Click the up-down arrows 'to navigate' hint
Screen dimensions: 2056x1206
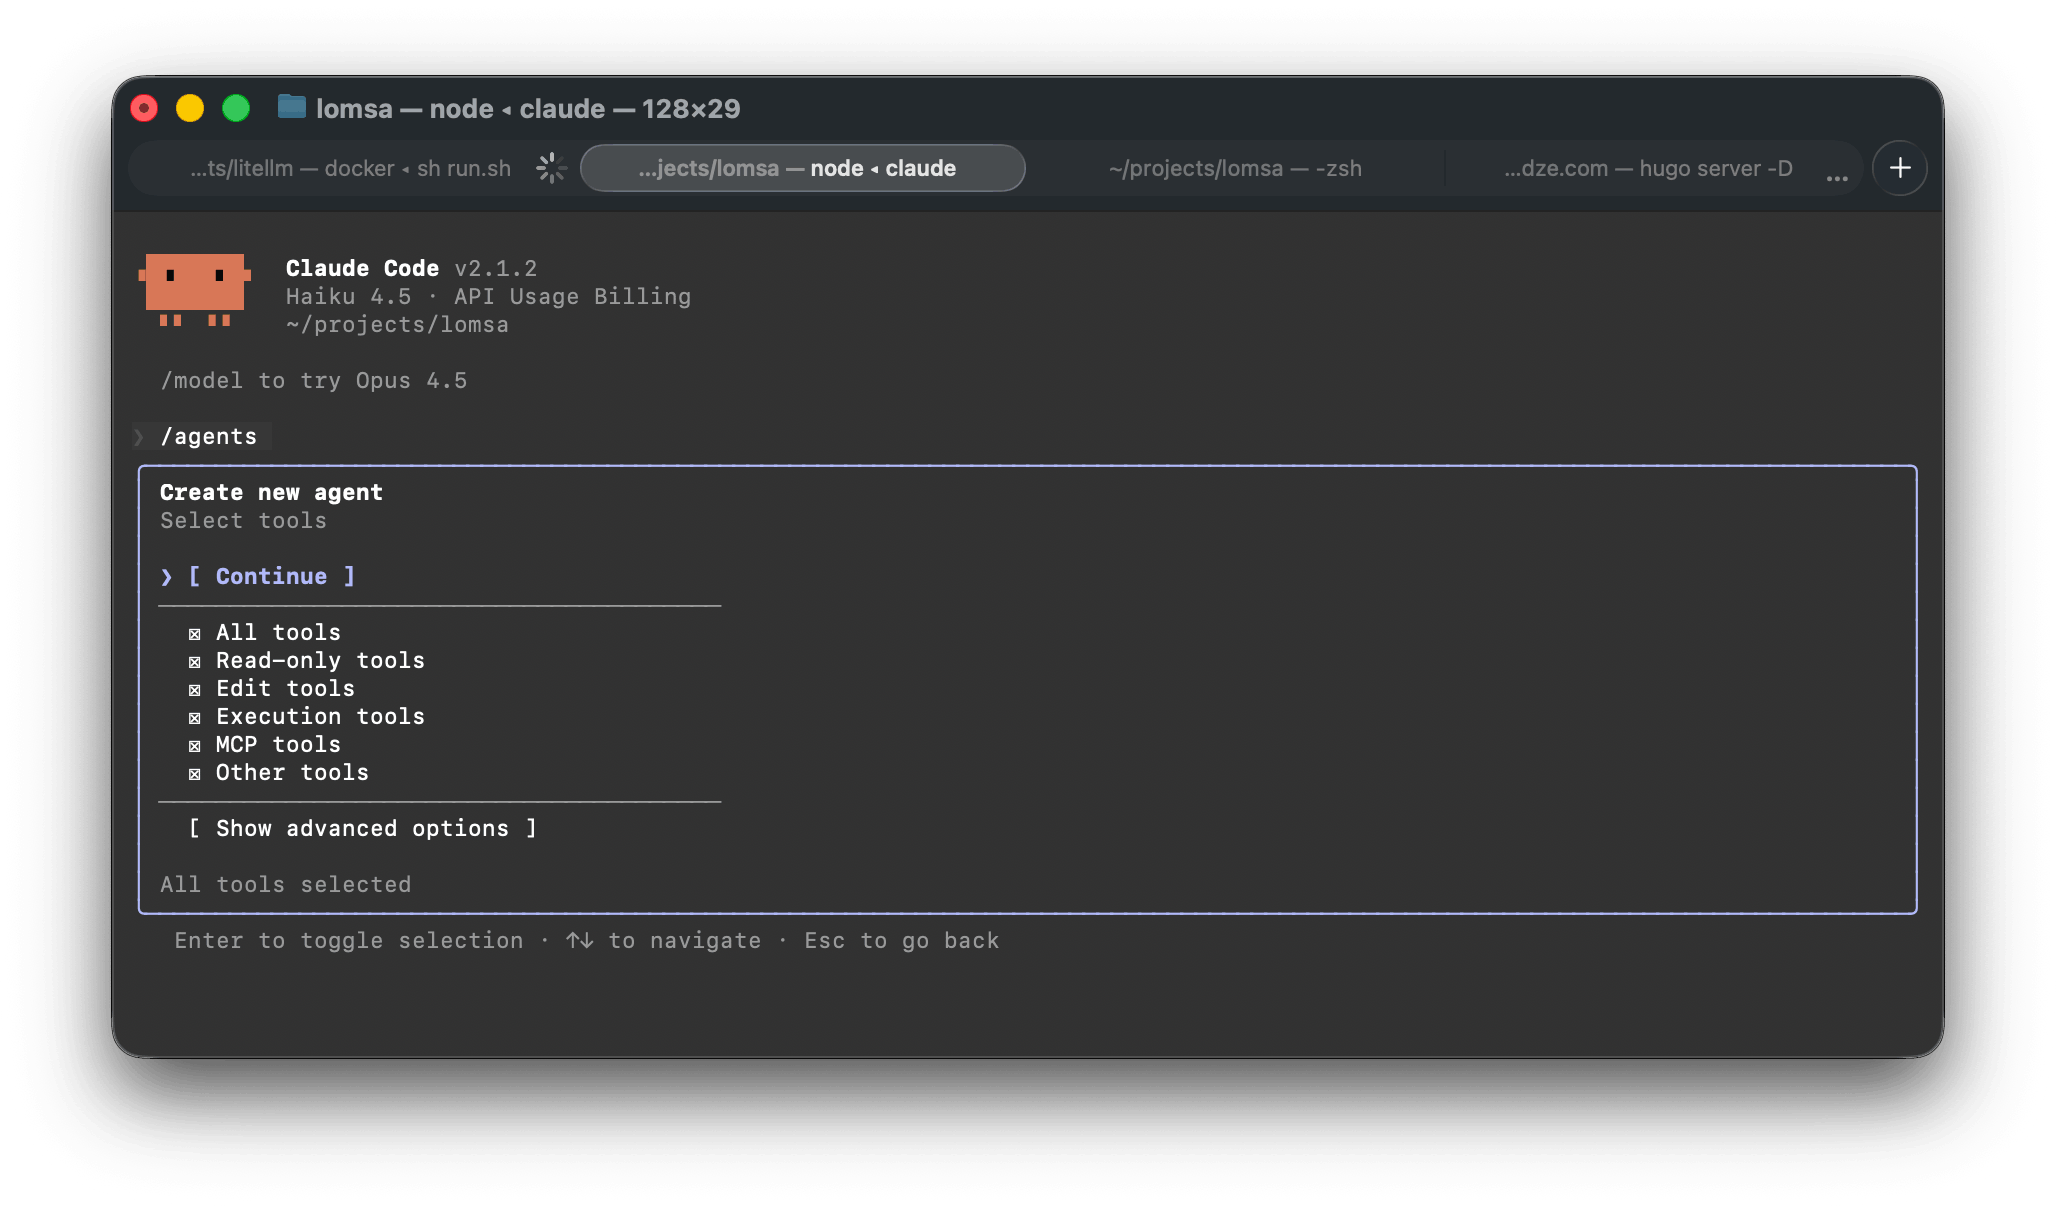point(663,941)
